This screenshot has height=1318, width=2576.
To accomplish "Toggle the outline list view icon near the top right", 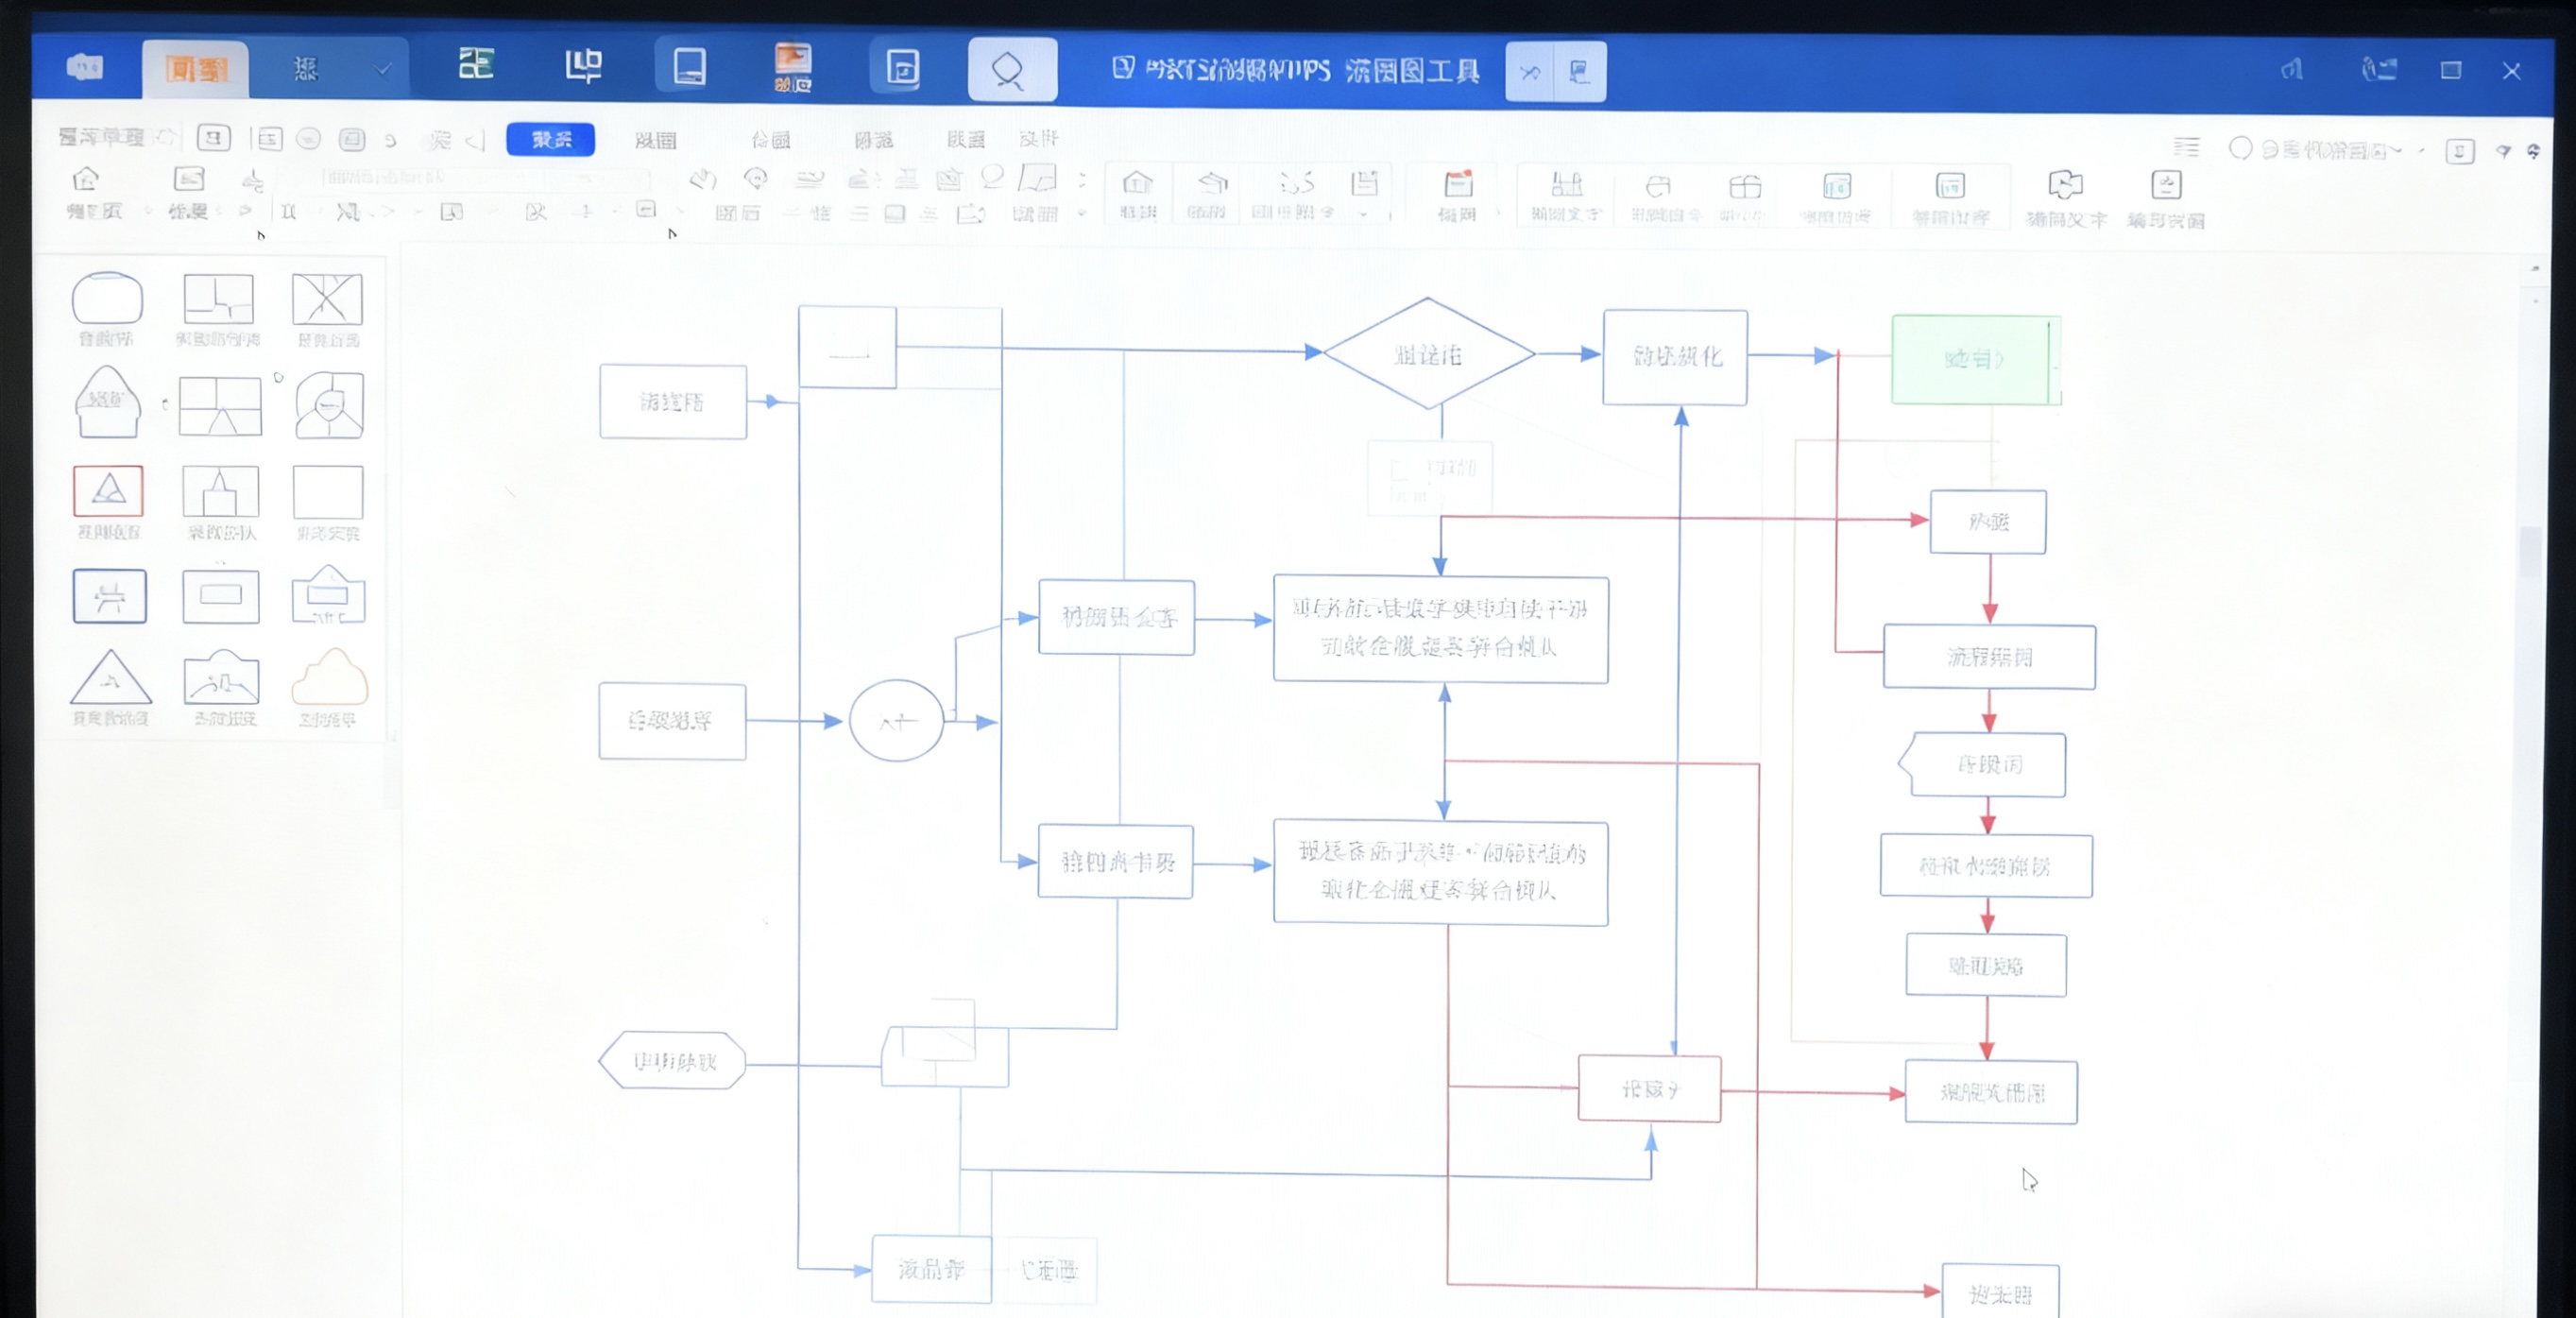I will pyautogui.click(x=2188, y=148).
